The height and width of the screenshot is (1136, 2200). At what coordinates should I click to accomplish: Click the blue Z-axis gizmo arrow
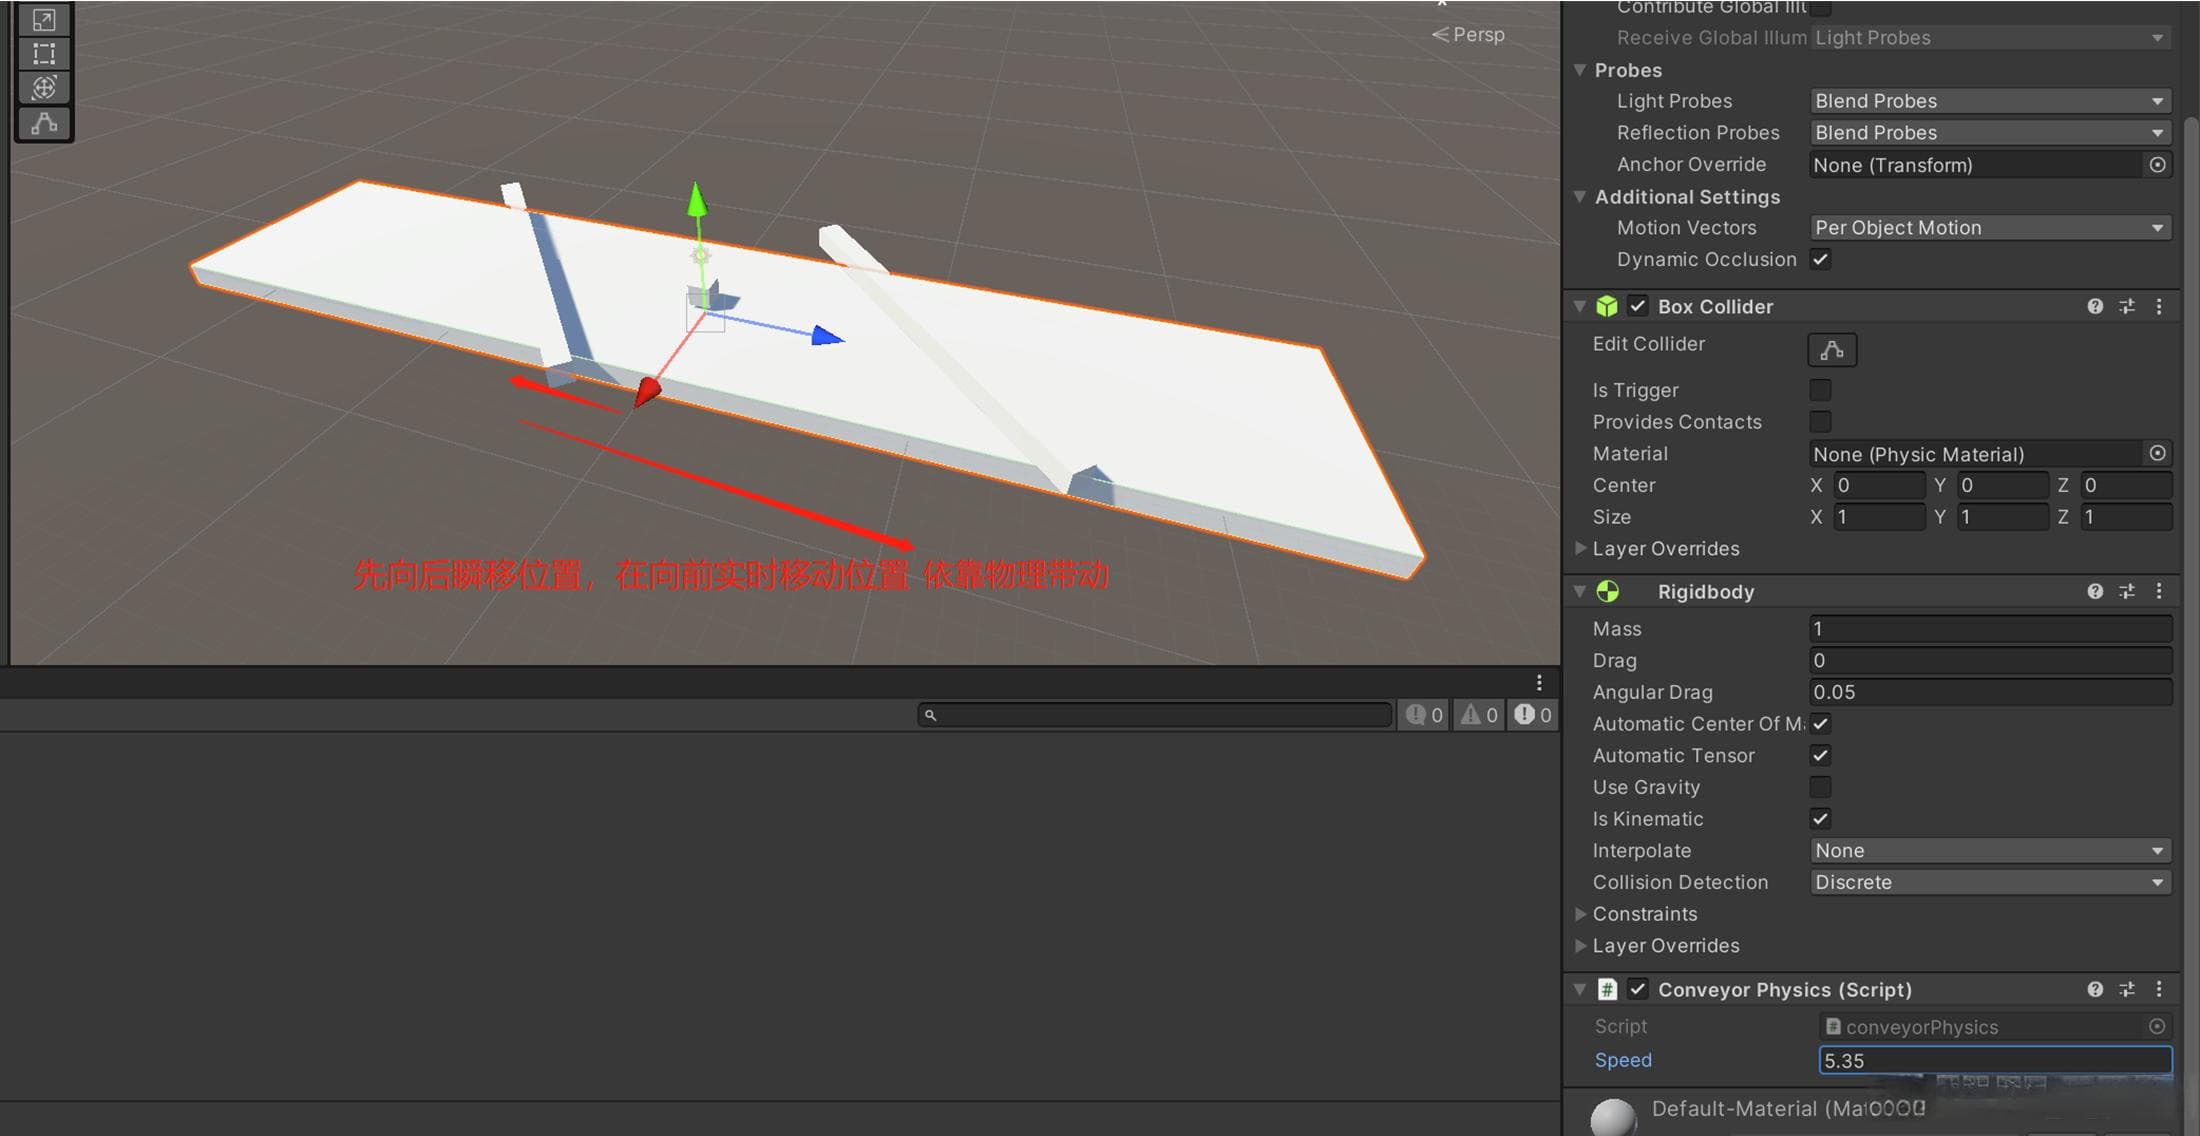pyautogui.click(x=827, y=336)
